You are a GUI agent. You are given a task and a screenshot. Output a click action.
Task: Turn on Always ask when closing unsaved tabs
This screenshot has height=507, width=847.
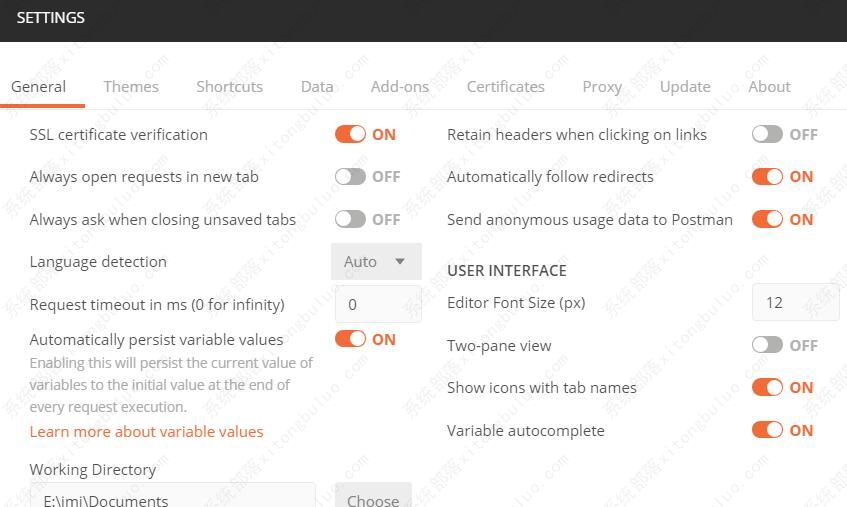pos(350,219)
